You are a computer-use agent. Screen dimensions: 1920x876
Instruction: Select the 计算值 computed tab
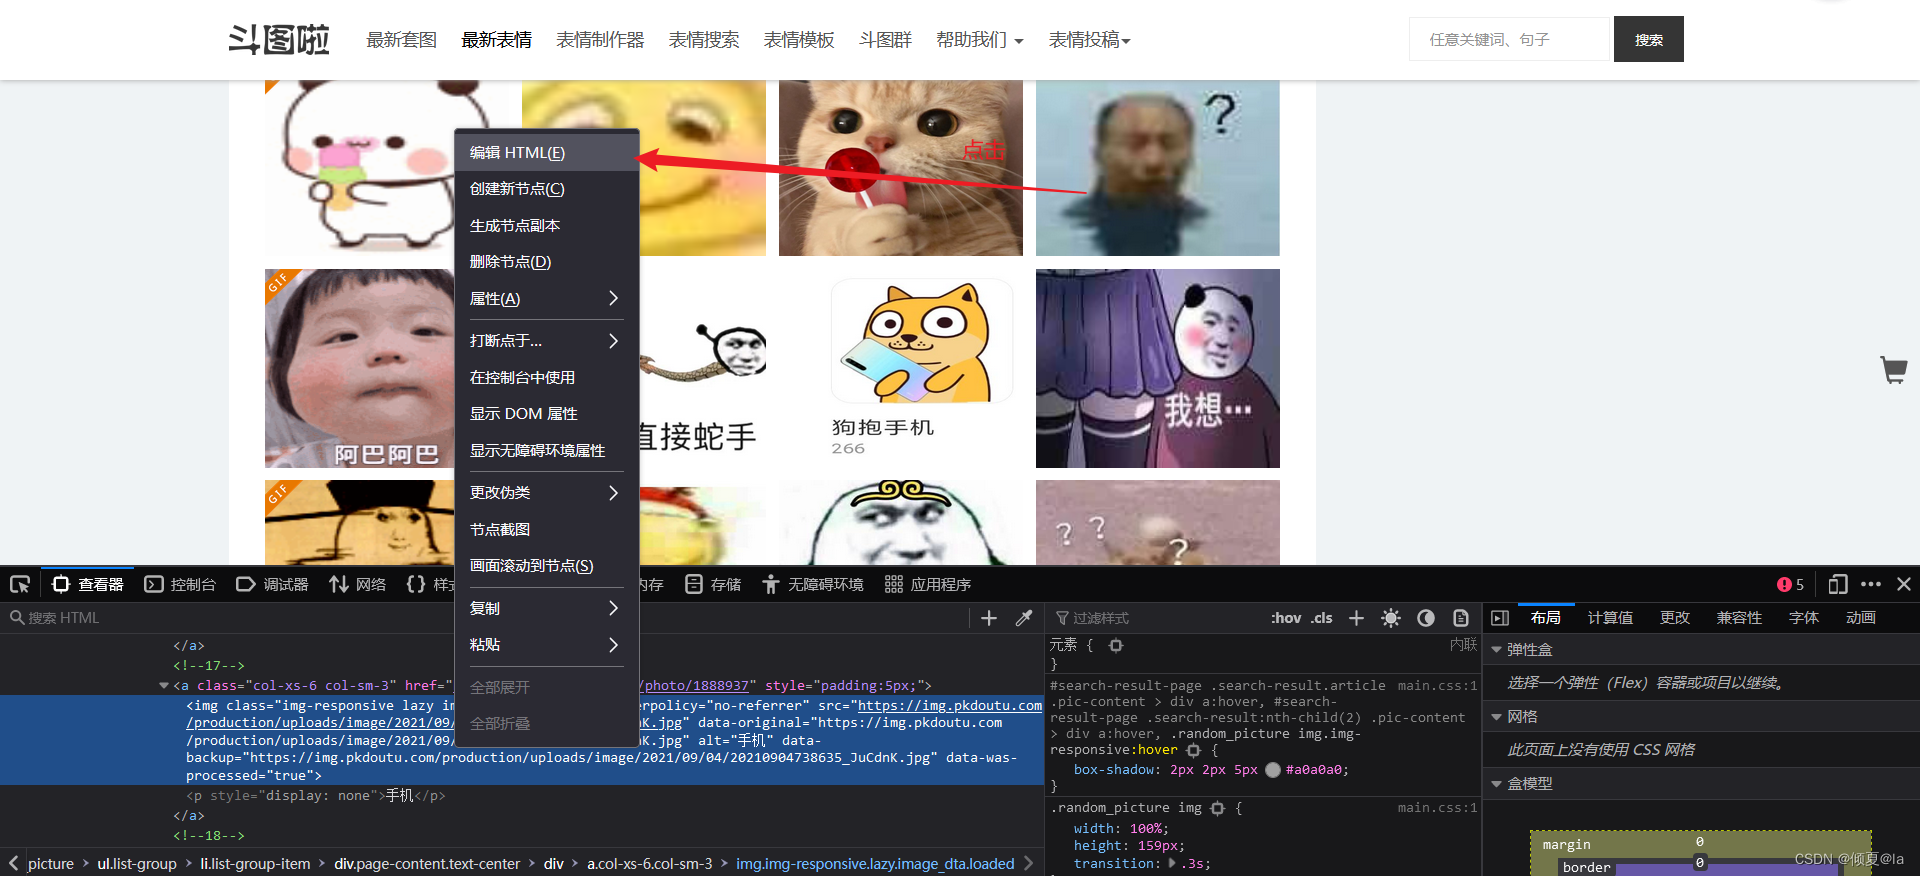pos(1610,618)
